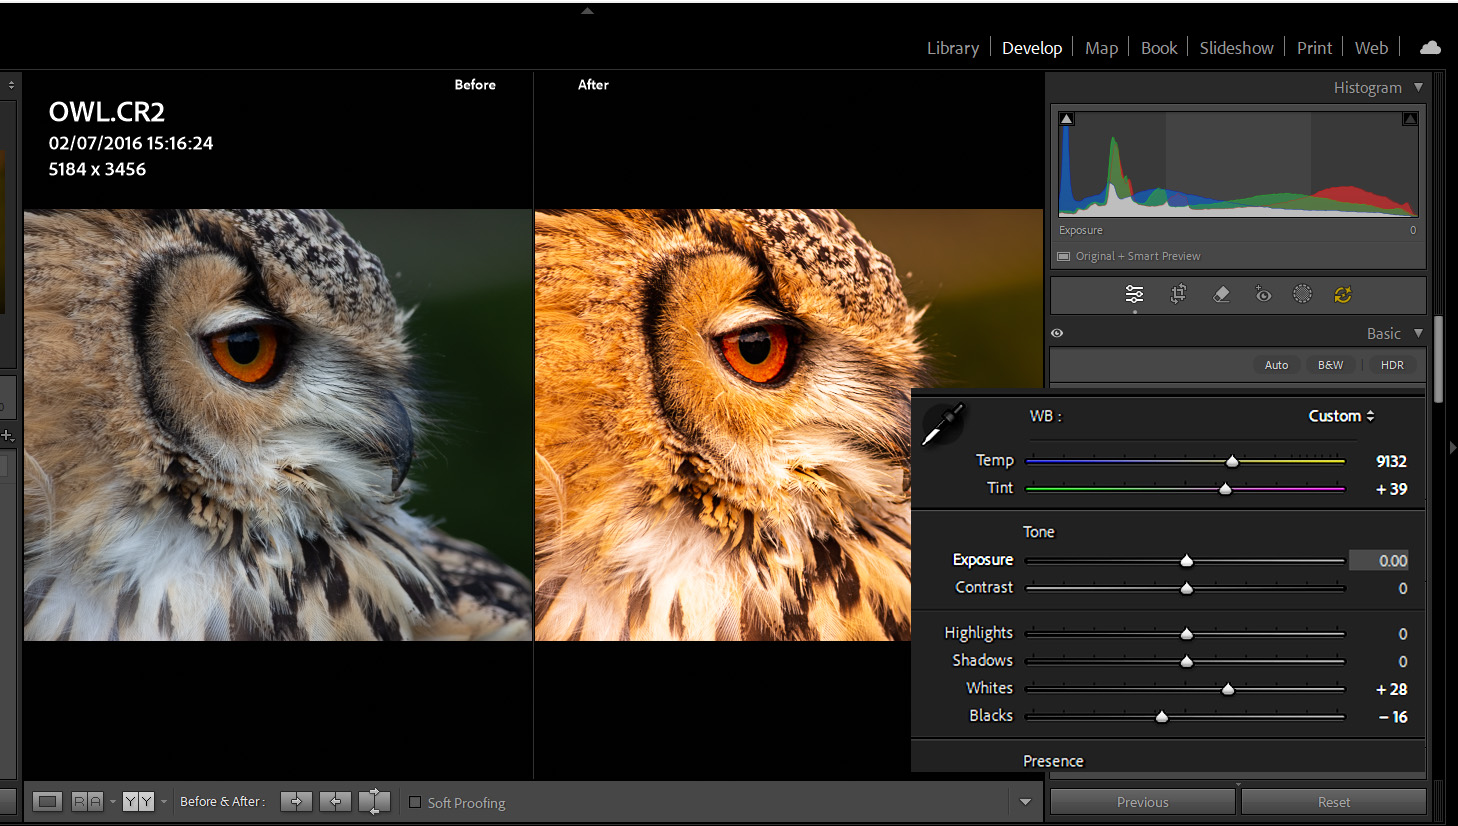The height and width of the screenshot is (826, 1458).
Task: Open the Masking tool
Action: pos(1302,294)
